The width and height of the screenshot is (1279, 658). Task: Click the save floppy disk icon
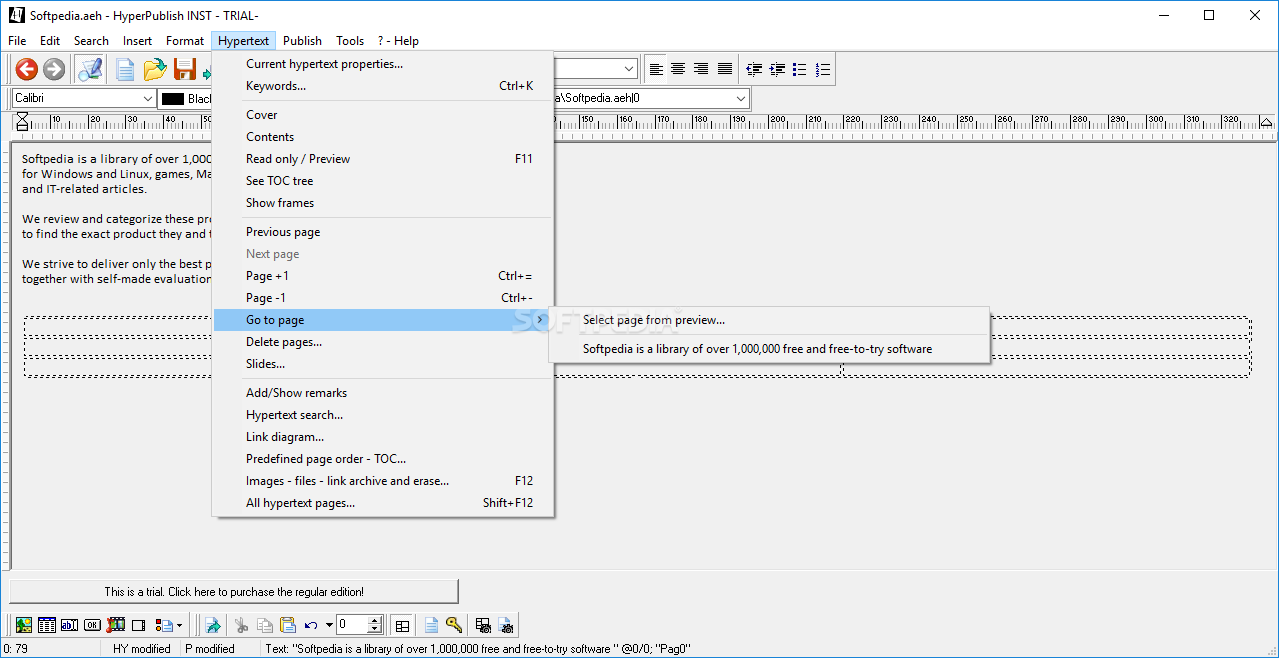click(x=185, y=69)
